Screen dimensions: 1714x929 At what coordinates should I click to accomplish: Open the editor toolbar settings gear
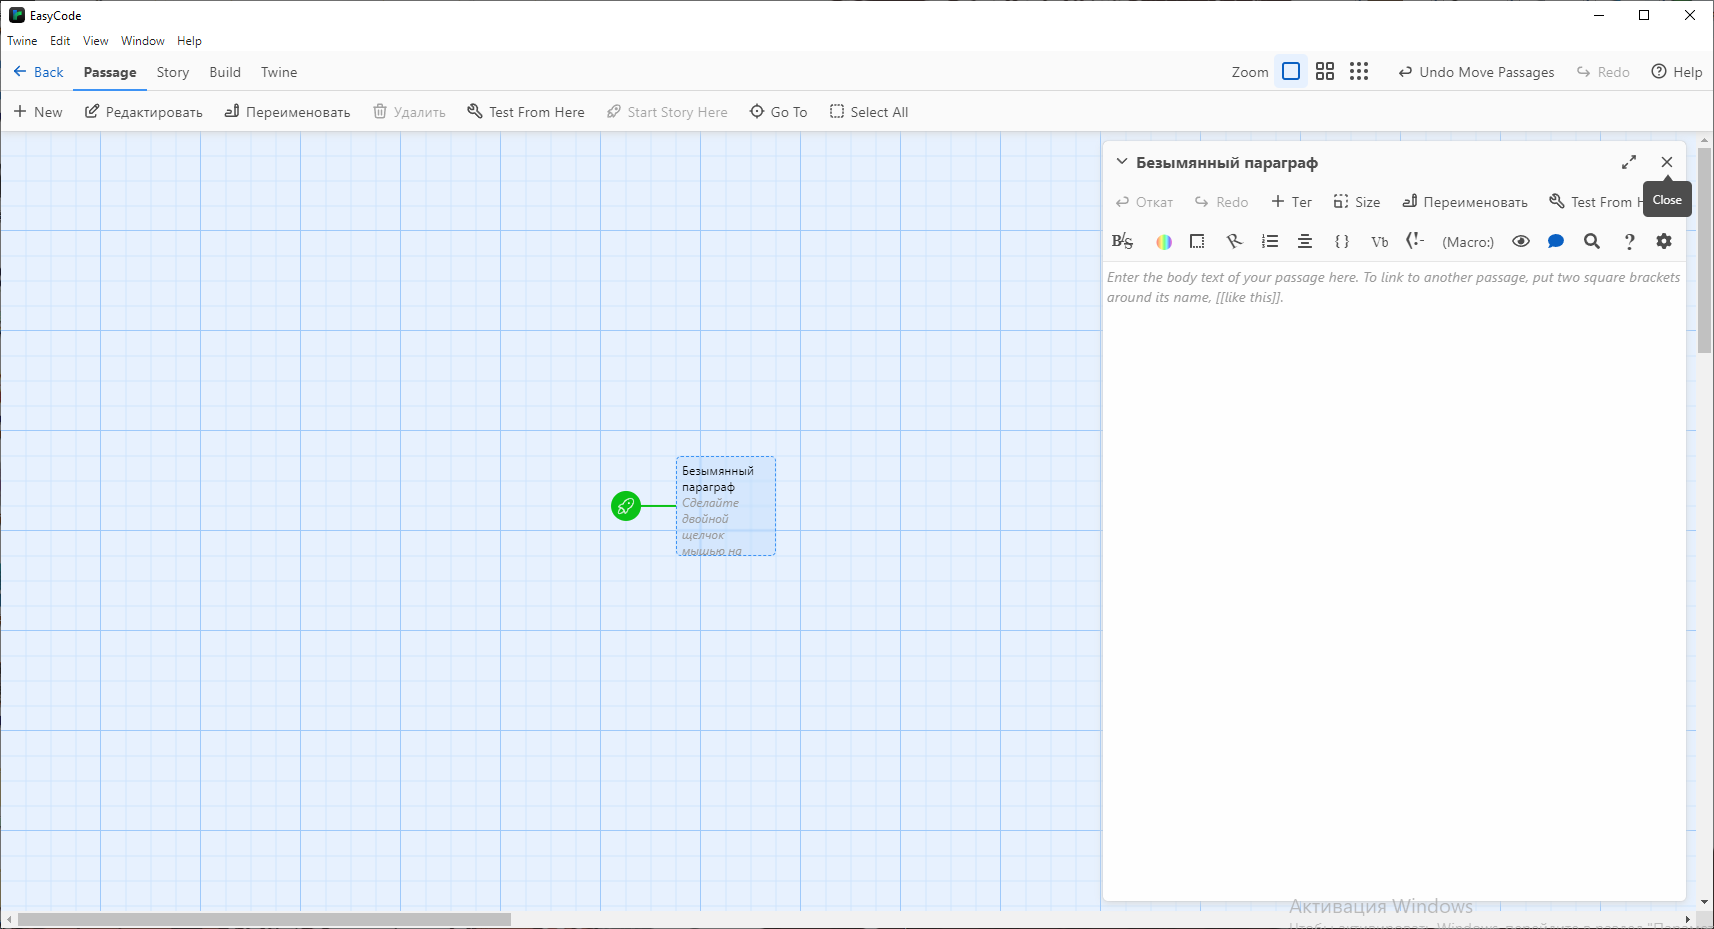pyautogui.click(x=1664, y=241)
